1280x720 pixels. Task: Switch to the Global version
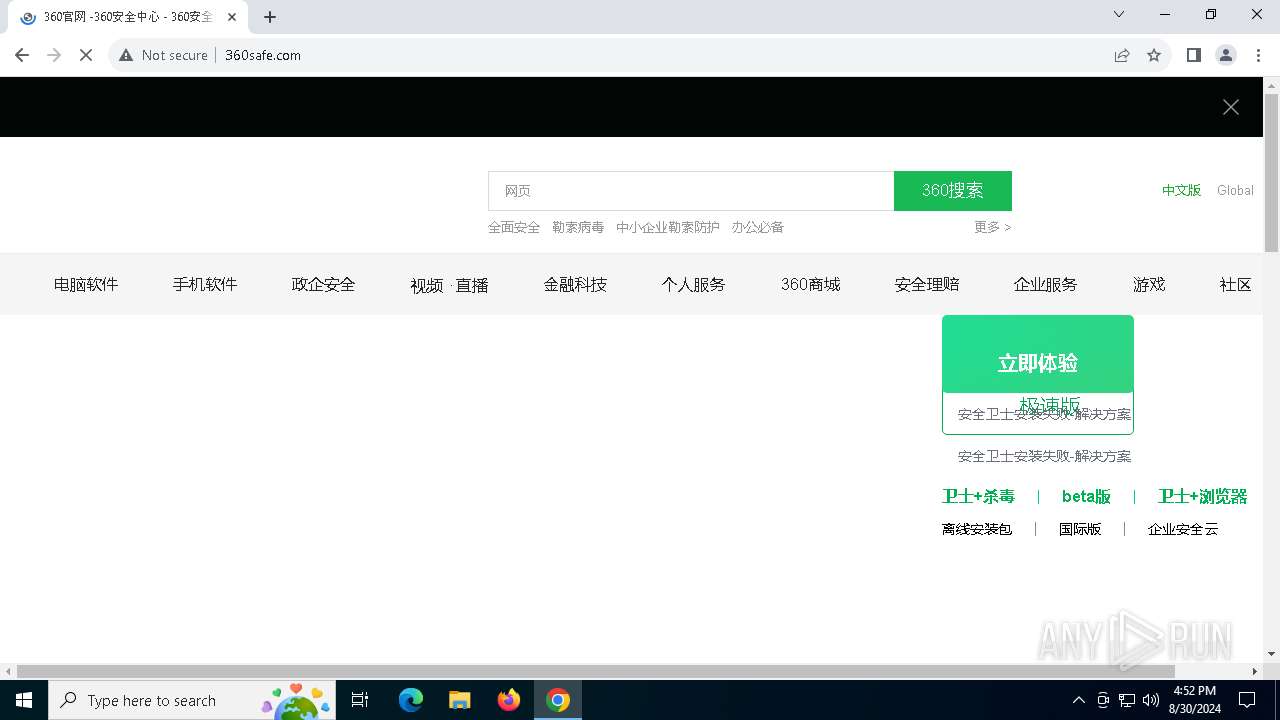point(1235,190)
